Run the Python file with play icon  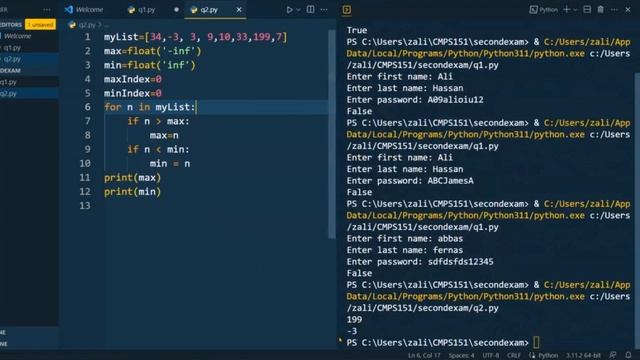click(x=289, y=9)
